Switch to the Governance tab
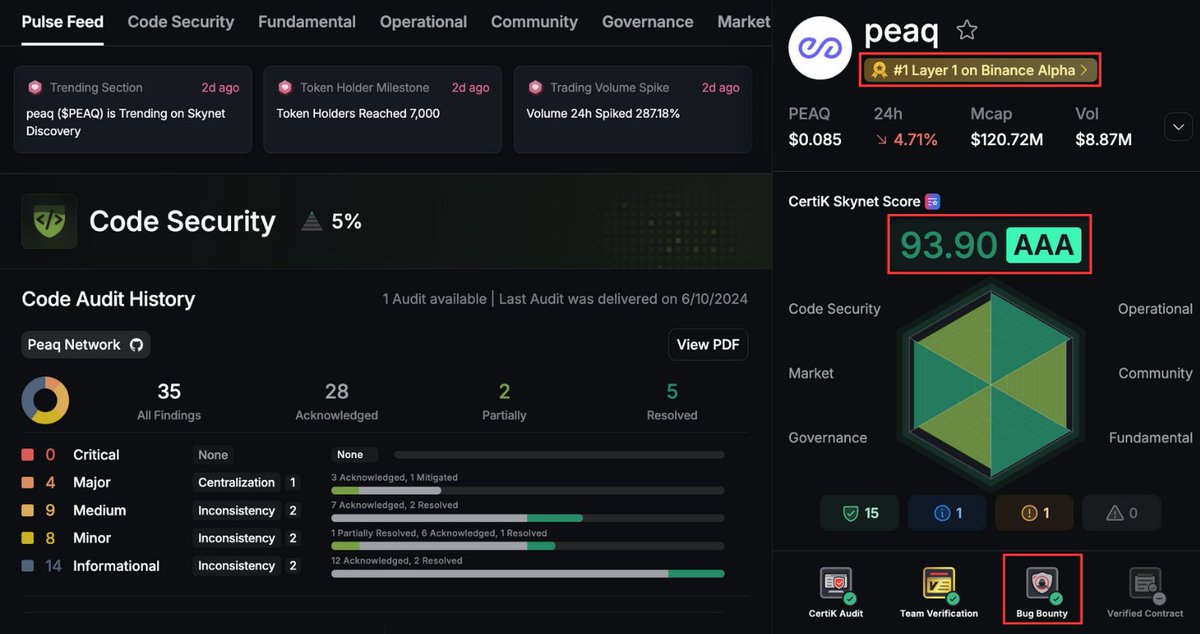1200x634 pixels. click(x=647, y=21)
